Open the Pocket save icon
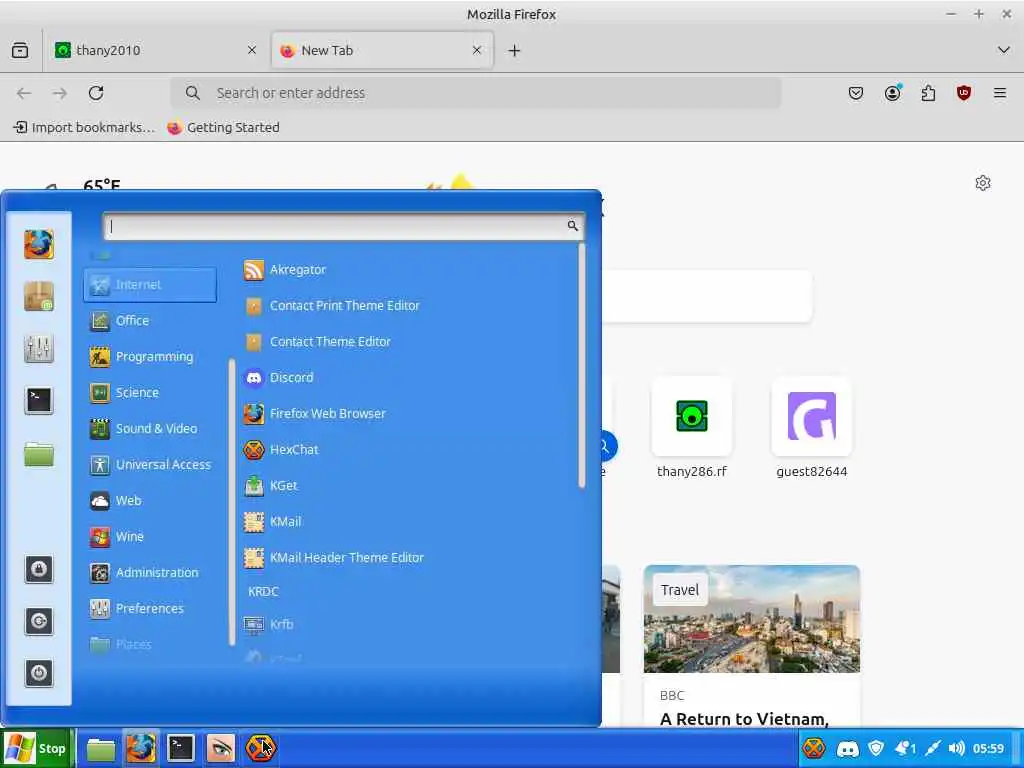This screenshot has height=768, width=1024. (x=856, y=93)
